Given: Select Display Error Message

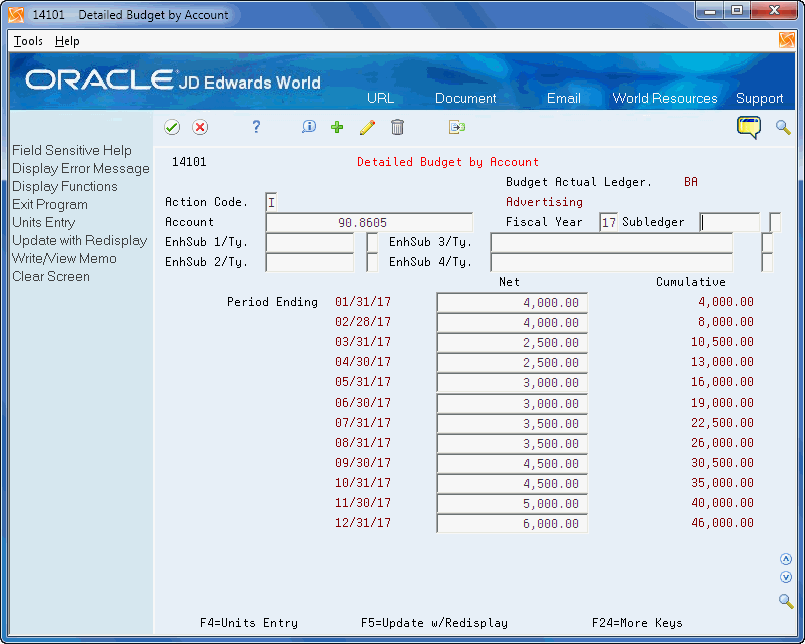Looking at the screenshot, I should click(x=81, y=168).
